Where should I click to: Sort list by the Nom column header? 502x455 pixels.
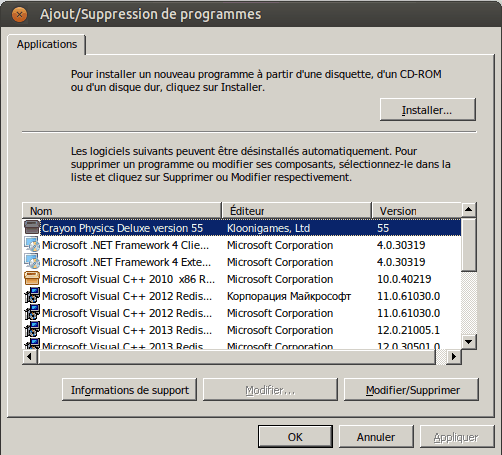(x=122, y=211)
